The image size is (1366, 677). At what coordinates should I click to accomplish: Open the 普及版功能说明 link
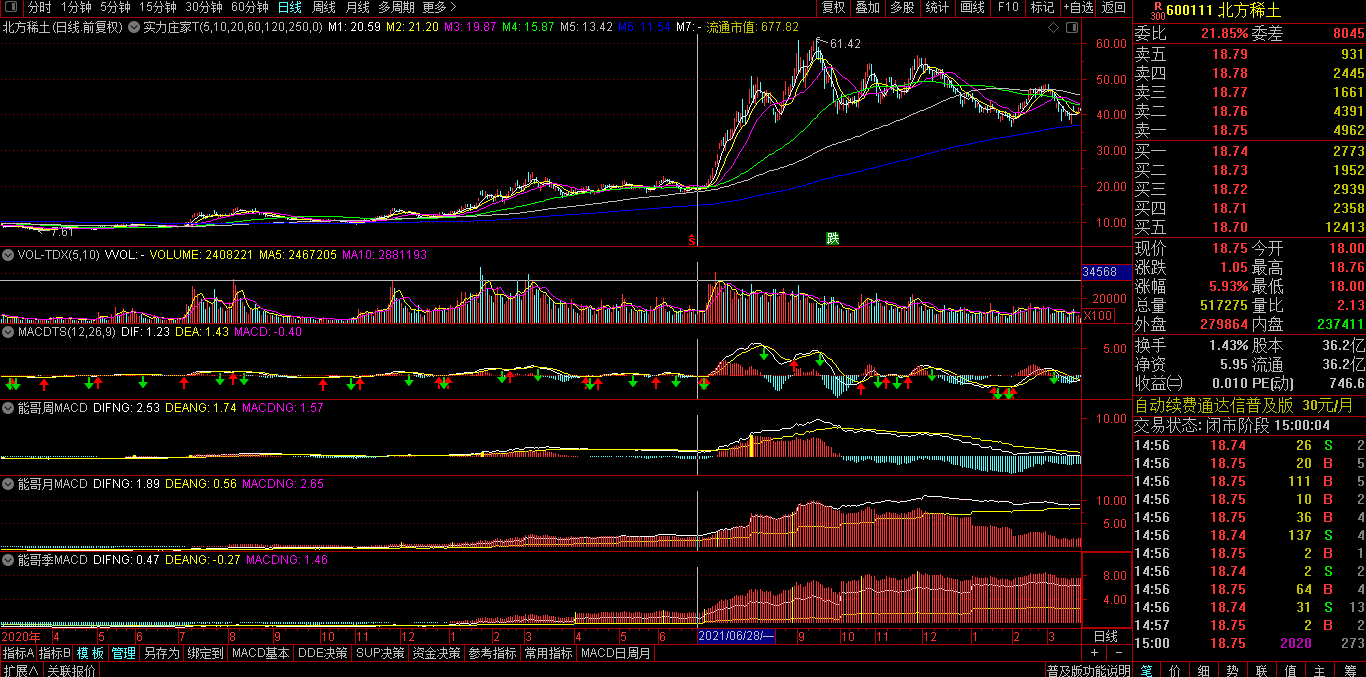click(x=1088, y=670)
